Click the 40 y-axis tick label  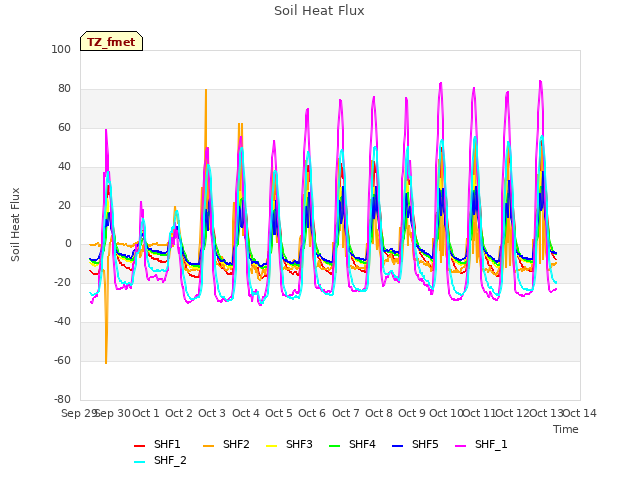(x=64, y=167)
